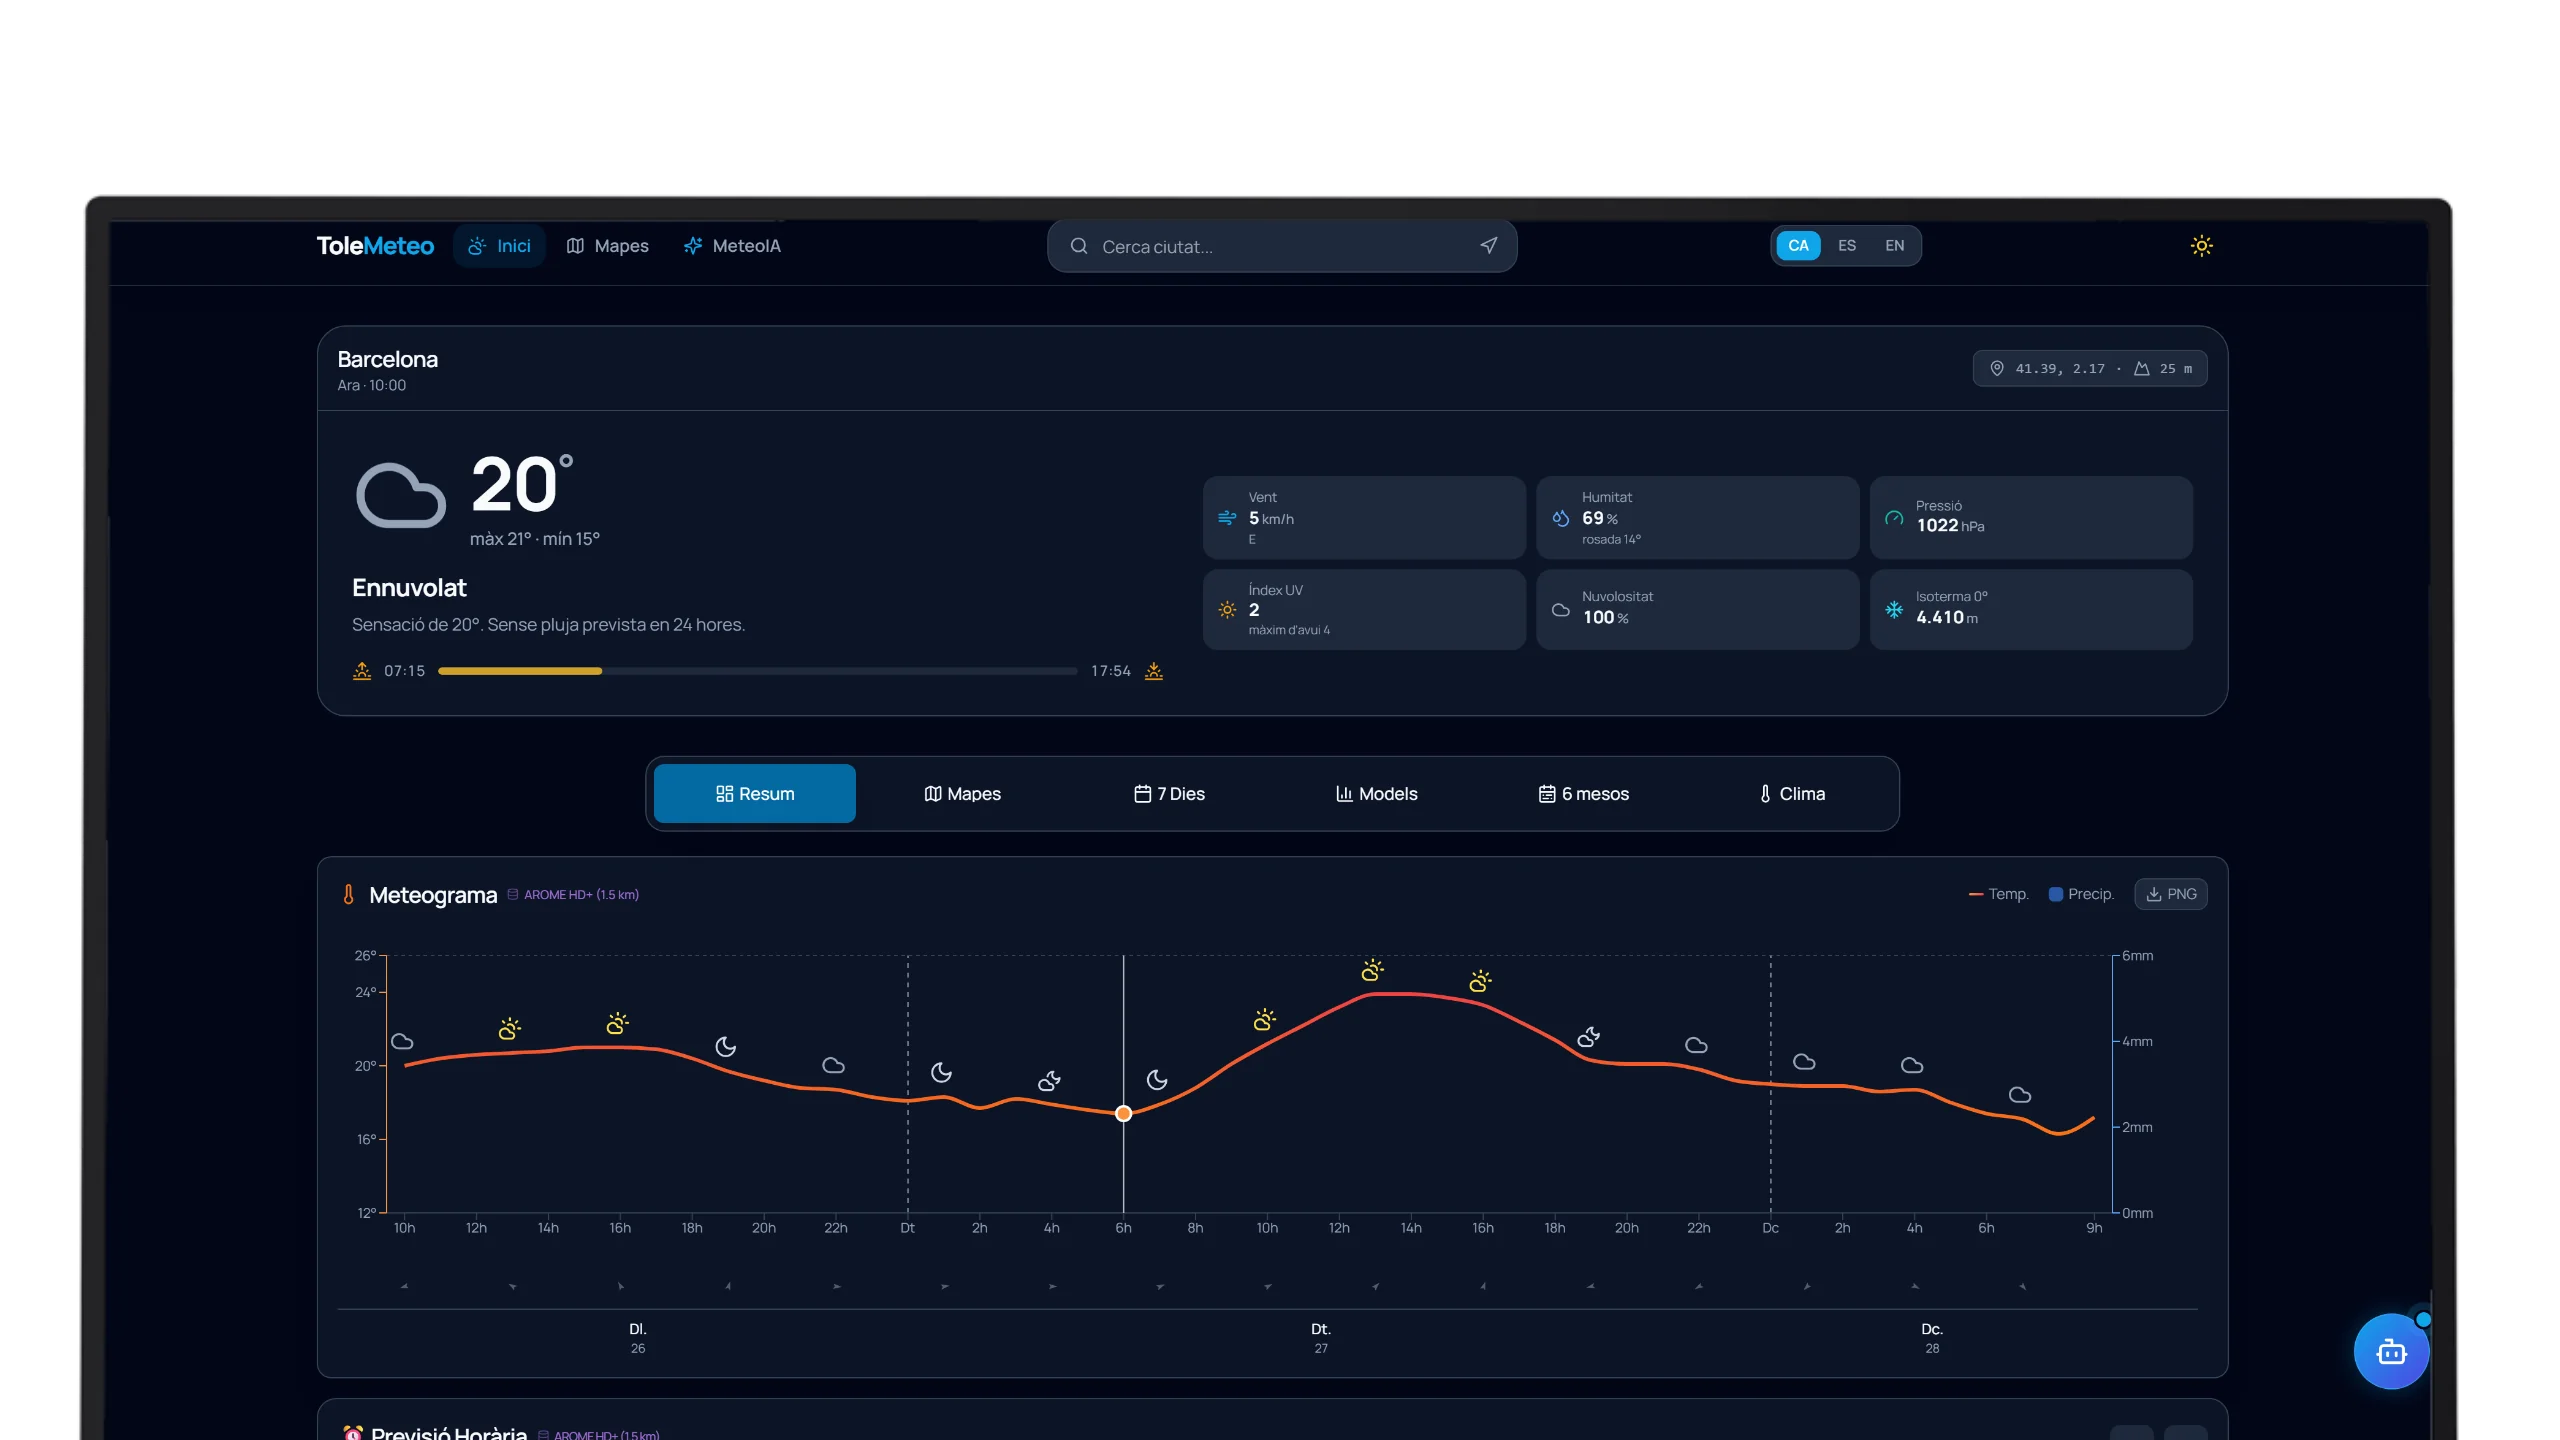This screenshot has width=2560, height=1440.
Task: Click the cloud icon in Nuvolositat card
Action: point(1560,610)
